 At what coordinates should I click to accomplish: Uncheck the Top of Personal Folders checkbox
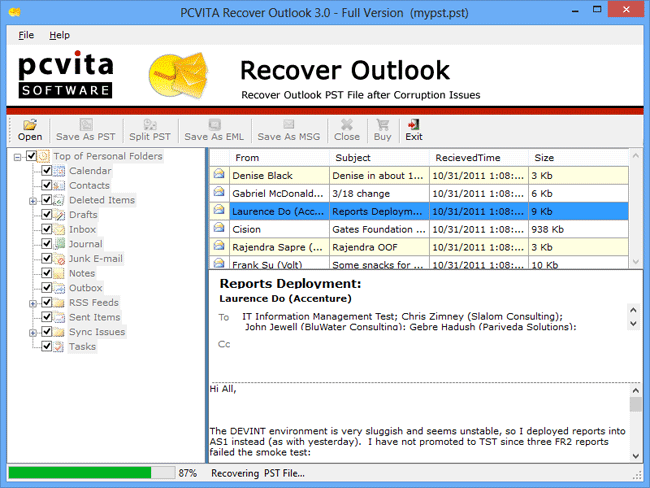tap(31, 156)
